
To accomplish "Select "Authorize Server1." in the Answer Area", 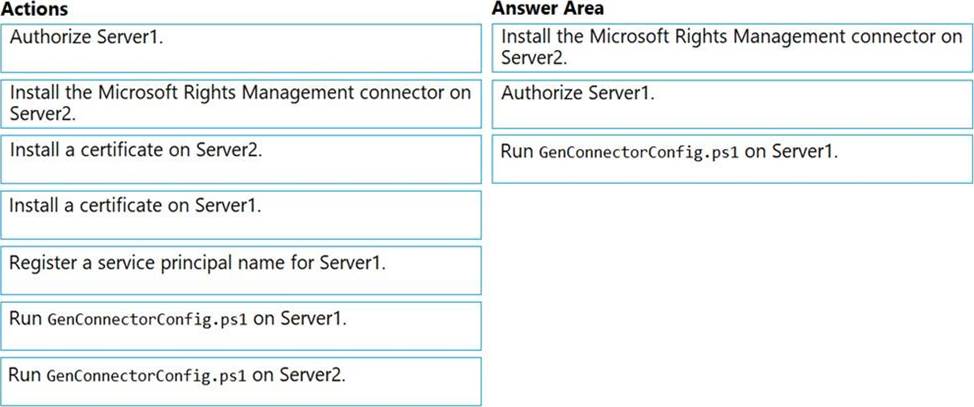I will (x=732, y=103).
